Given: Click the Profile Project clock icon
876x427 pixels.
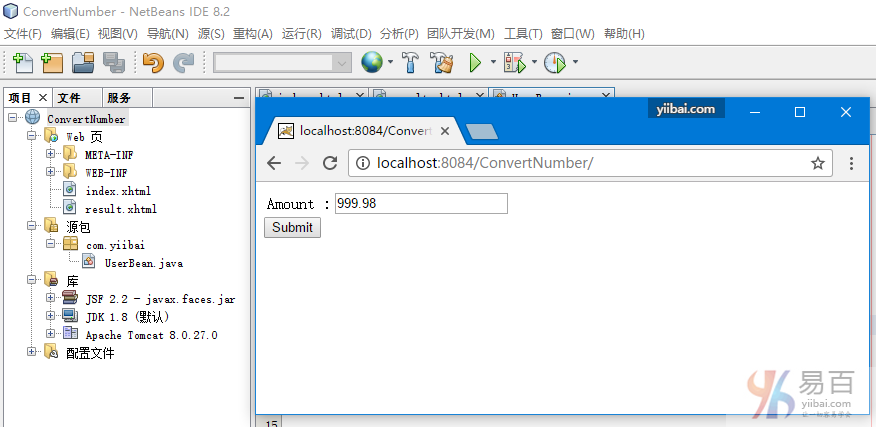Looking at the screenshot, I should coord(554,63).
